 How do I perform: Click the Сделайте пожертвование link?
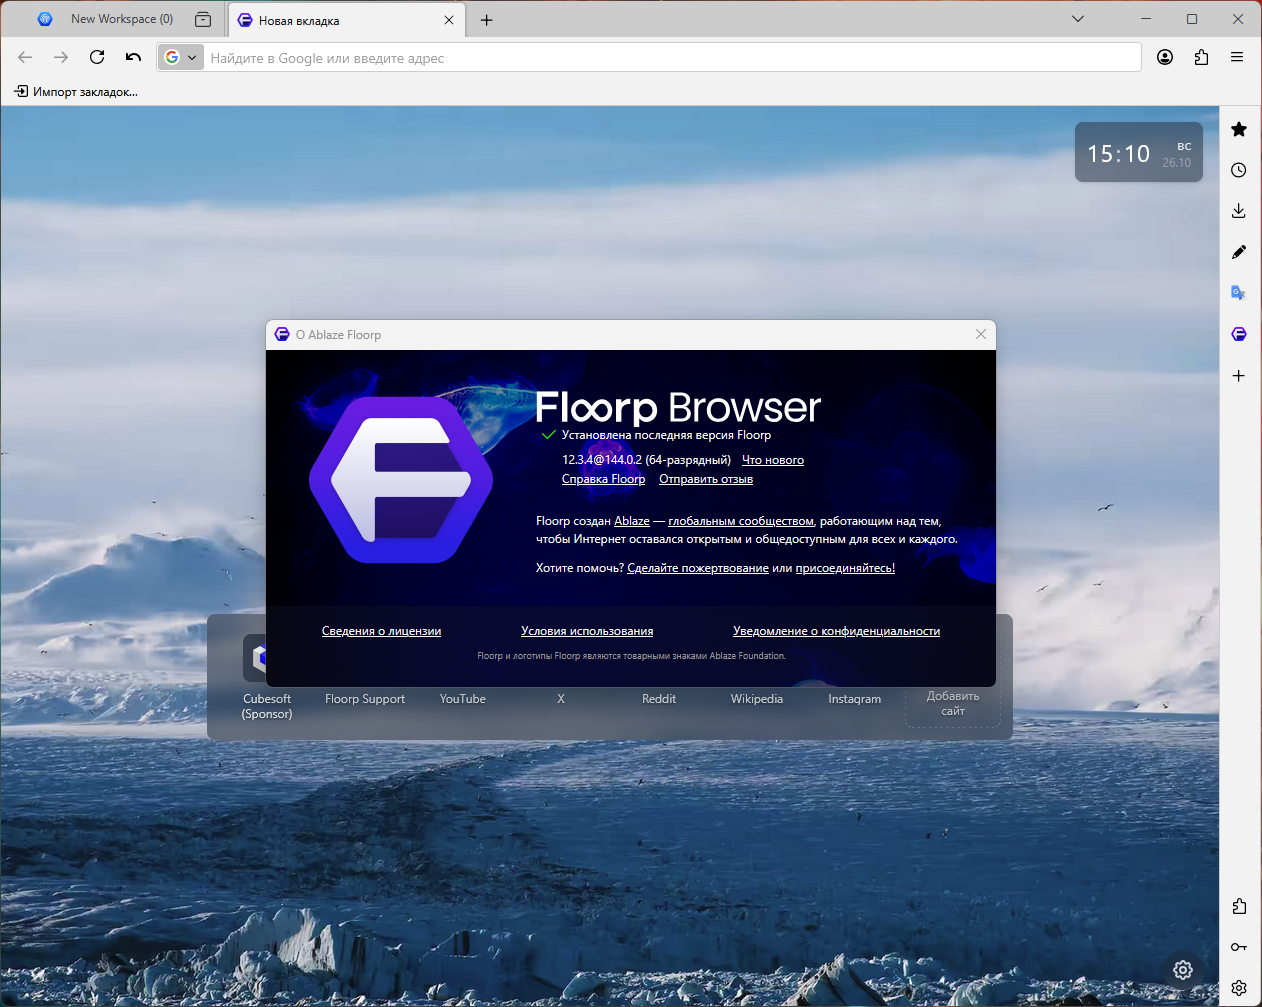click(698, 568)
